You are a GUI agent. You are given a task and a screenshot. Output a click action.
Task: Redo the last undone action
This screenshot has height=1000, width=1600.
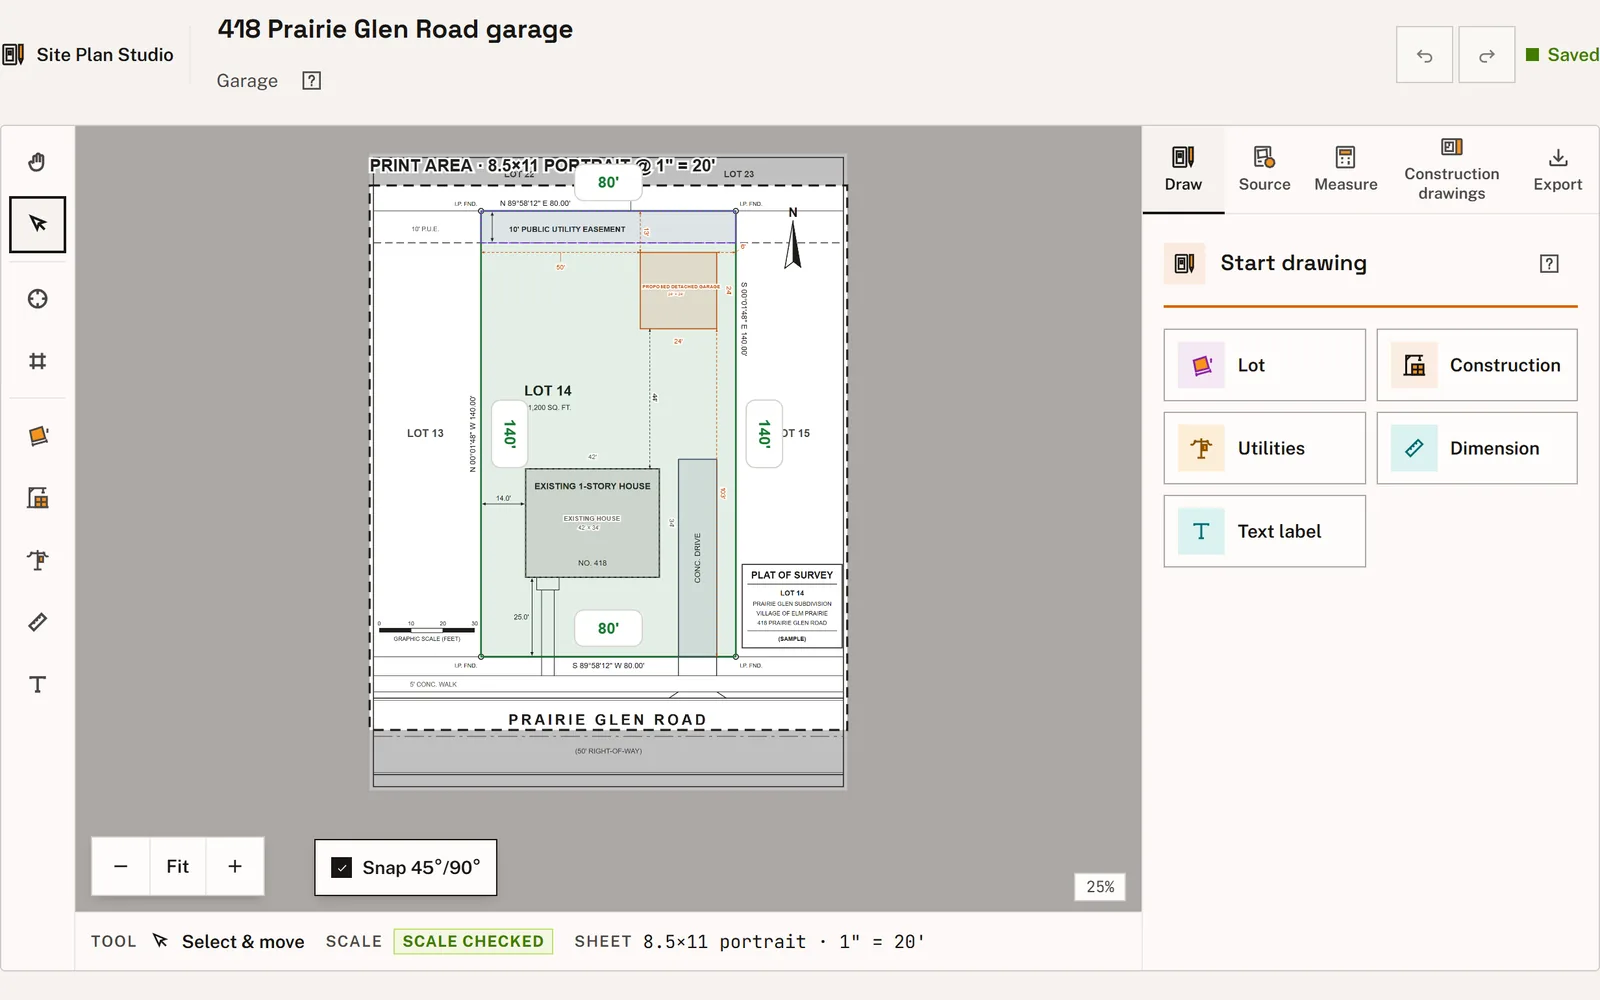tap(1486, 55)
